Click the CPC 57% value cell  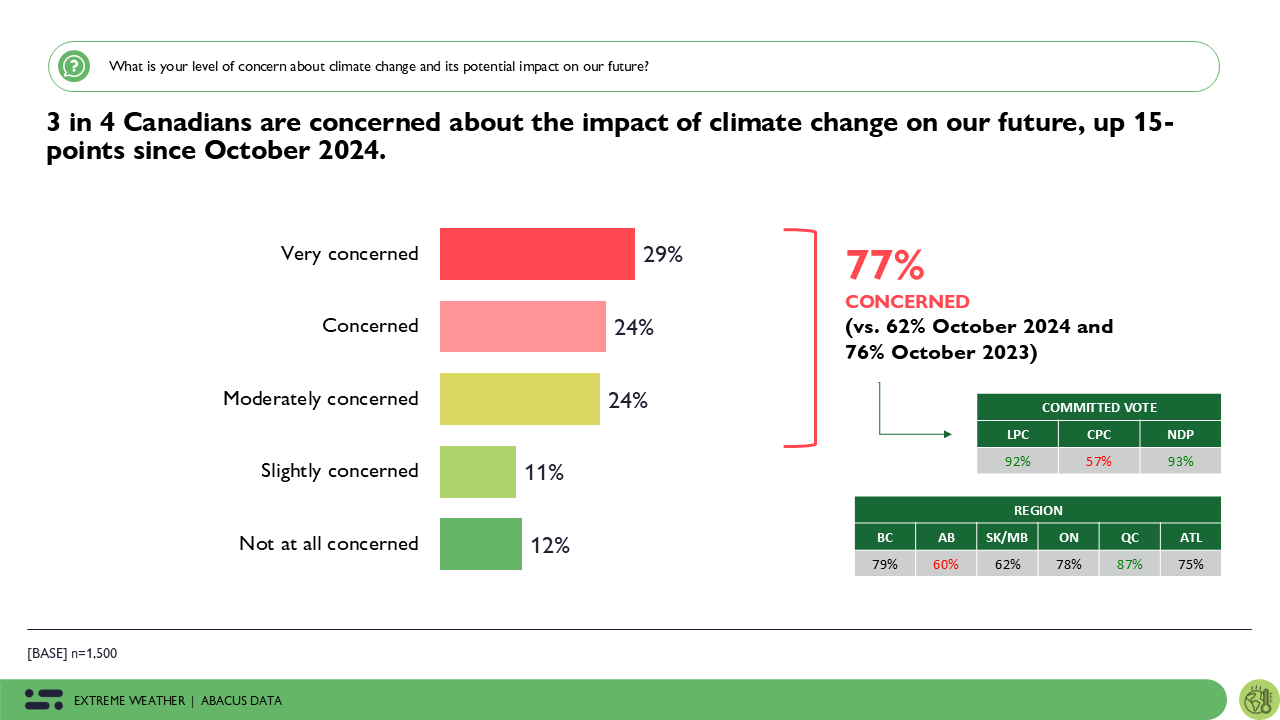pyautogui.click(x=1098, y=461)
